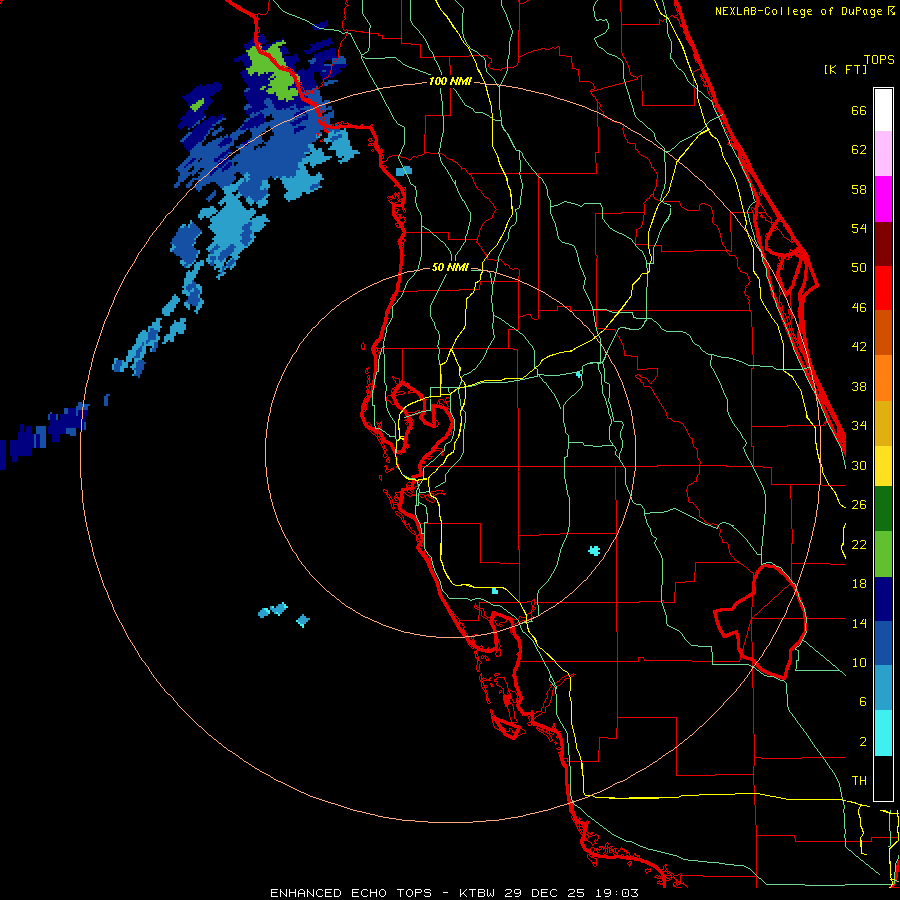Click the legend value 54
This screenshot has height=900, width=900.
point(859,228)
